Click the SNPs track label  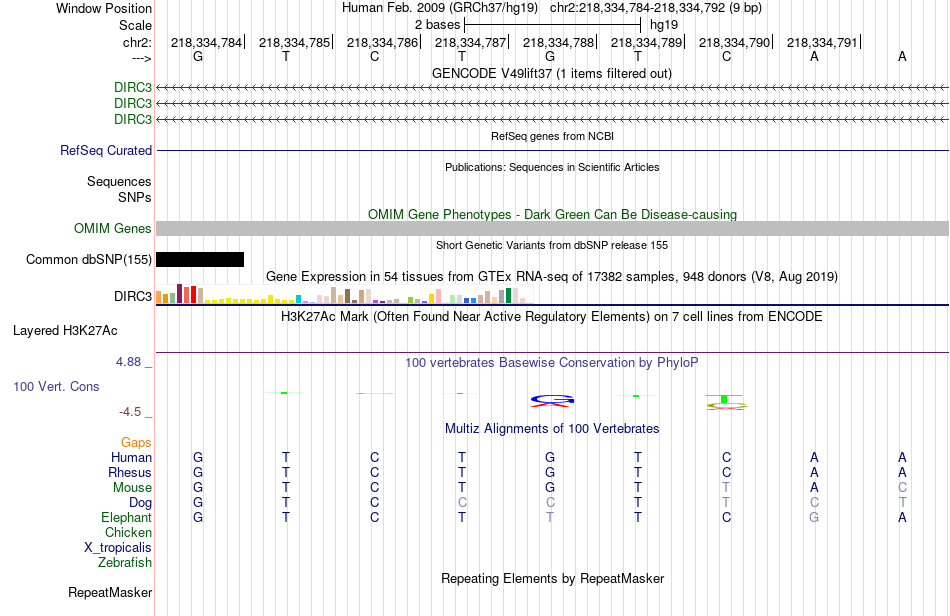[135, 197]
